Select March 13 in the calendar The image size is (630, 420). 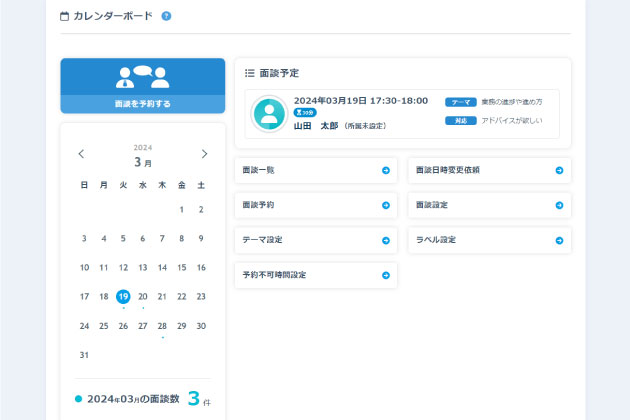[x=143, y=268]
